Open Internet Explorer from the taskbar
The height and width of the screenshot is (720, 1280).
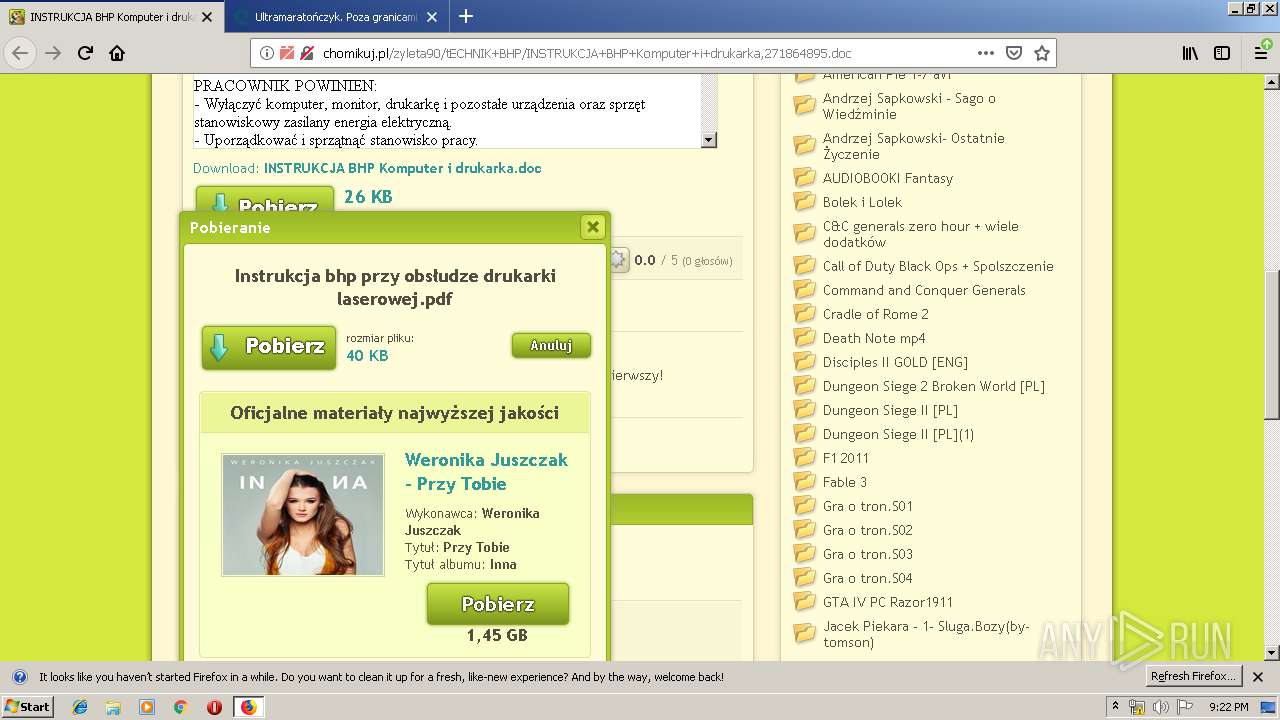click(80, 707)
